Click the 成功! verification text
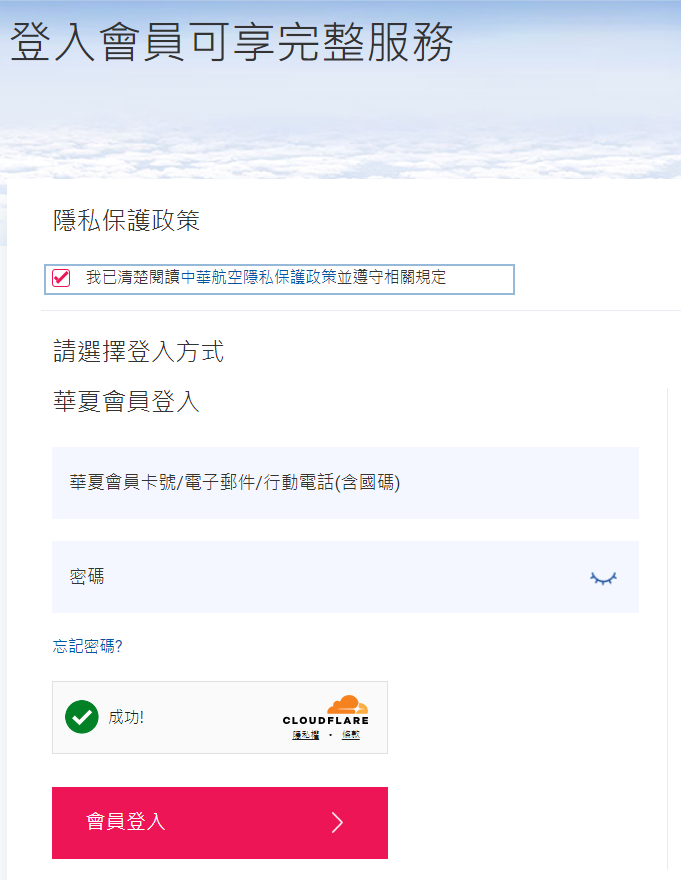Image resolution: width=681 pixels, height=880 pixels. coord(126,717)
